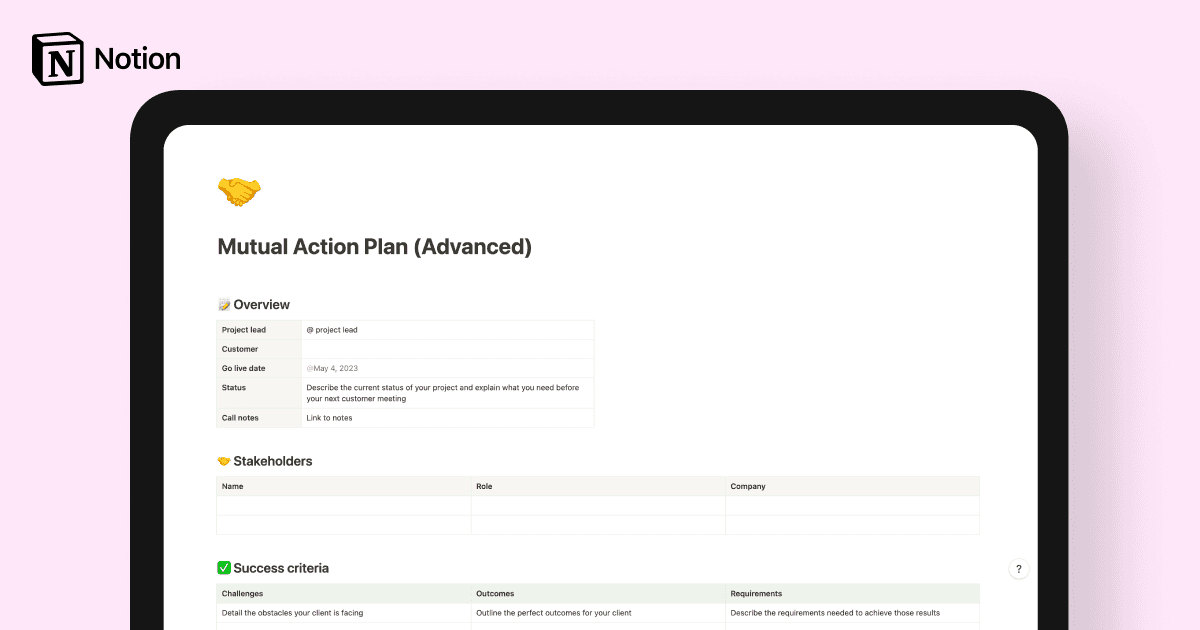This screenshot has width=1200, height=630.
Task: Click the Notion logo icon
Action: [57, 58]
